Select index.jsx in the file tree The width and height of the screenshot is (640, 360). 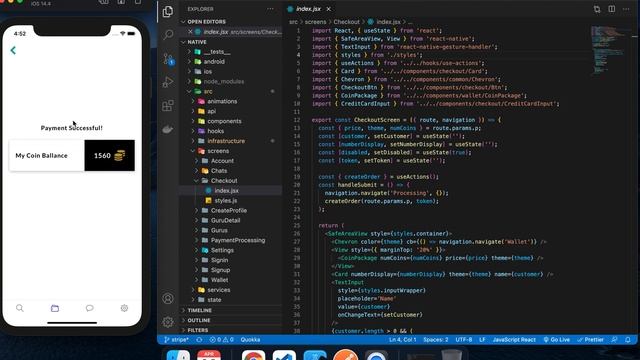tap(227, 191)
